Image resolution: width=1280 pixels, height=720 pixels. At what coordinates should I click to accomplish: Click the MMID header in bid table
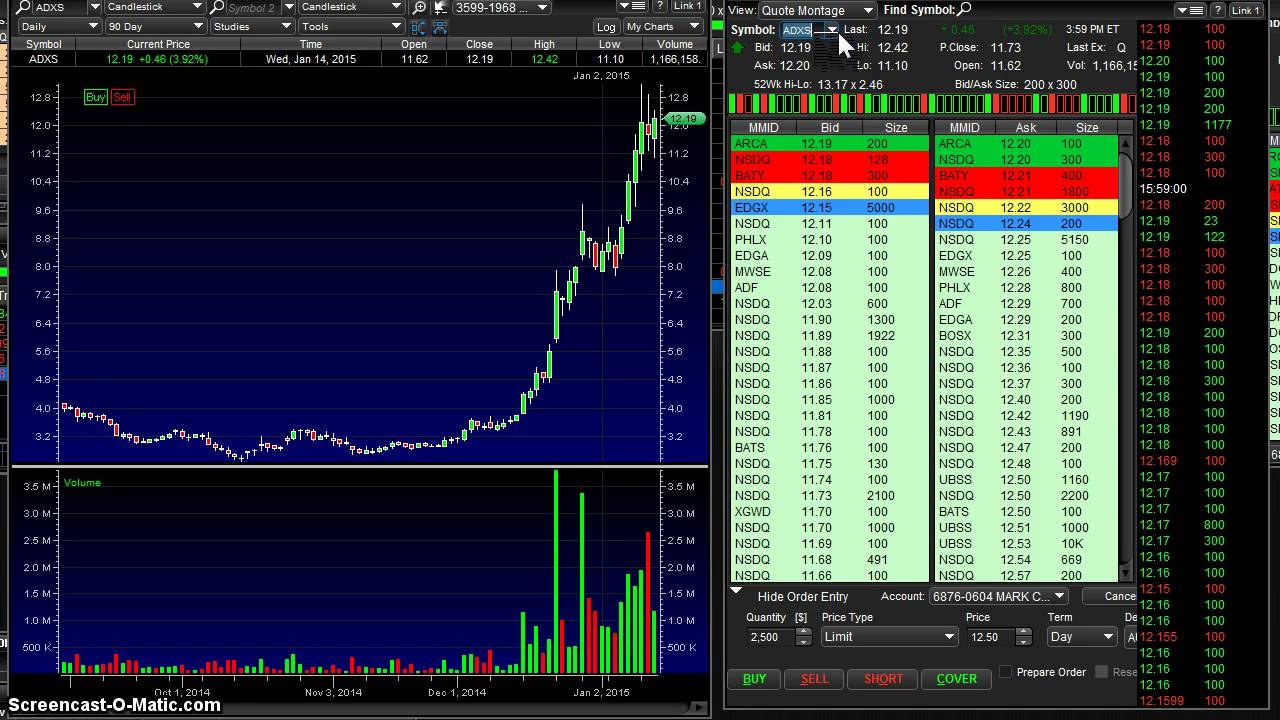(763, 128)
